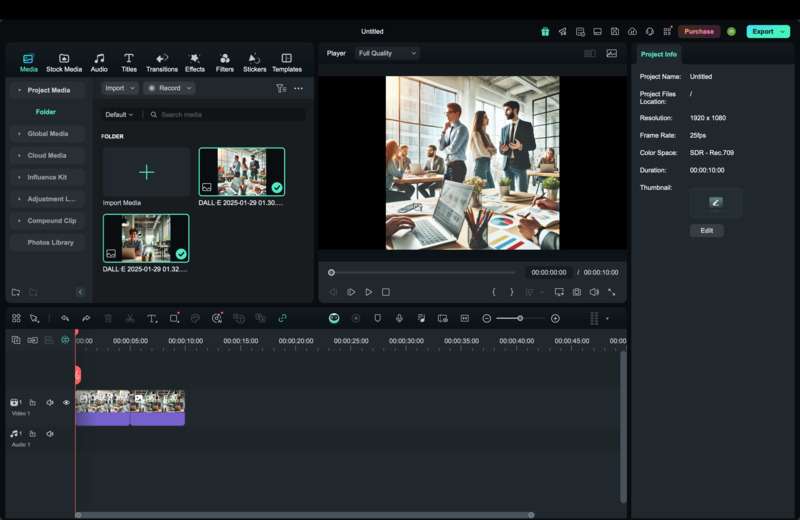This screenshot has width=800, height=520.
Task: Open the Full Quality dropdown
Action: click(x=387, y=53)
